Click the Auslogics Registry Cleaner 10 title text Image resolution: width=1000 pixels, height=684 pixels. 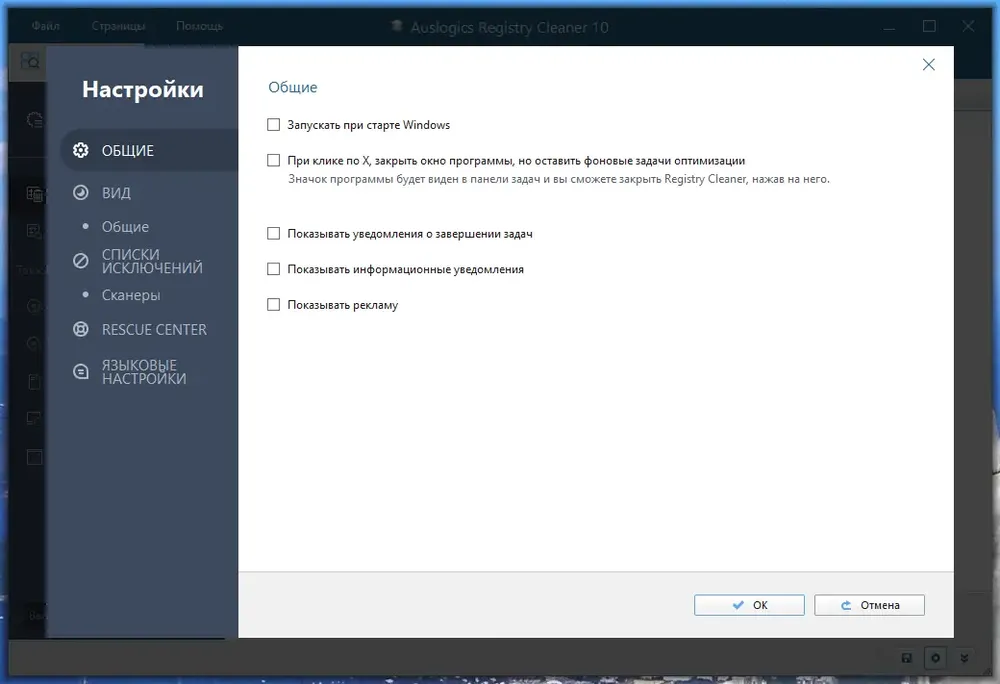coord(510,27)
